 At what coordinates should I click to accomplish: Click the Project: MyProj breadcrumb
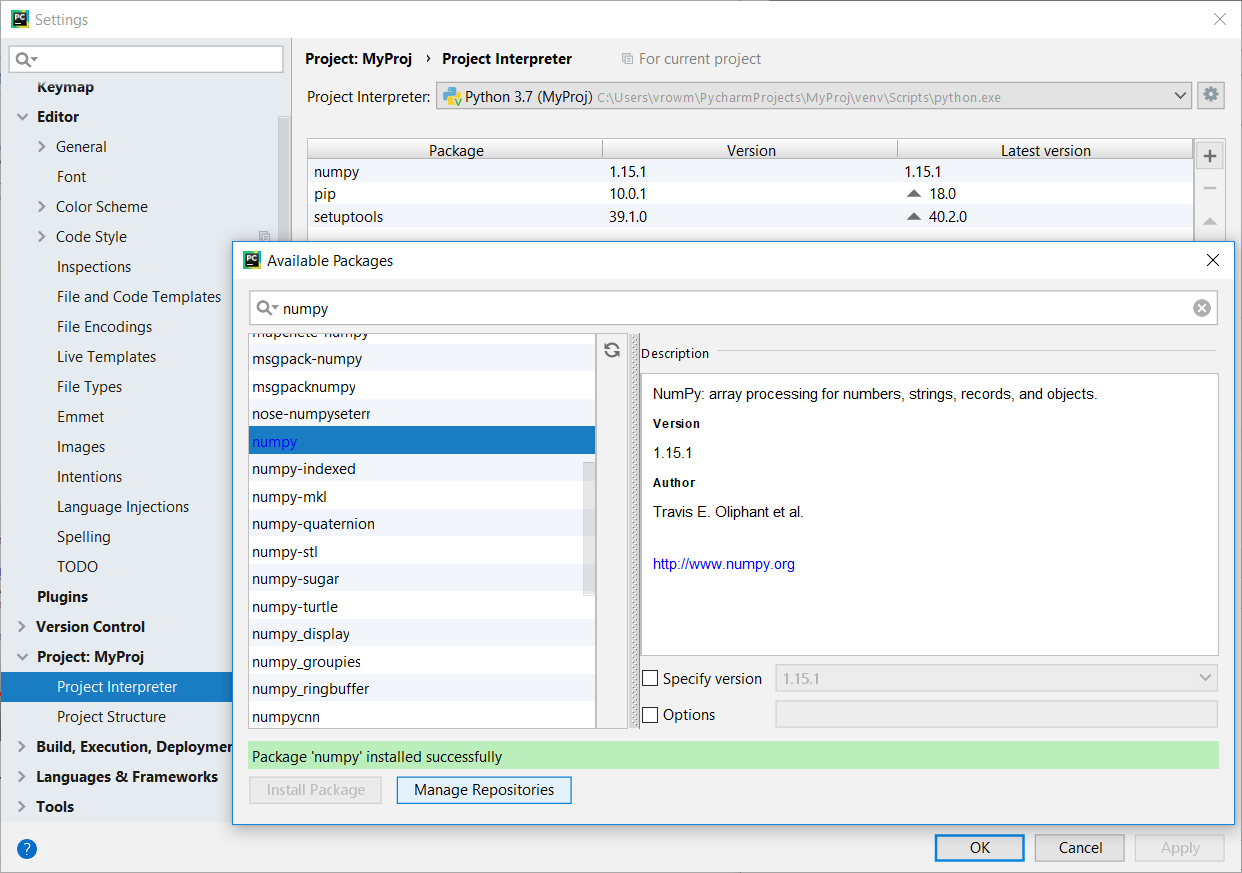[359, 59]
